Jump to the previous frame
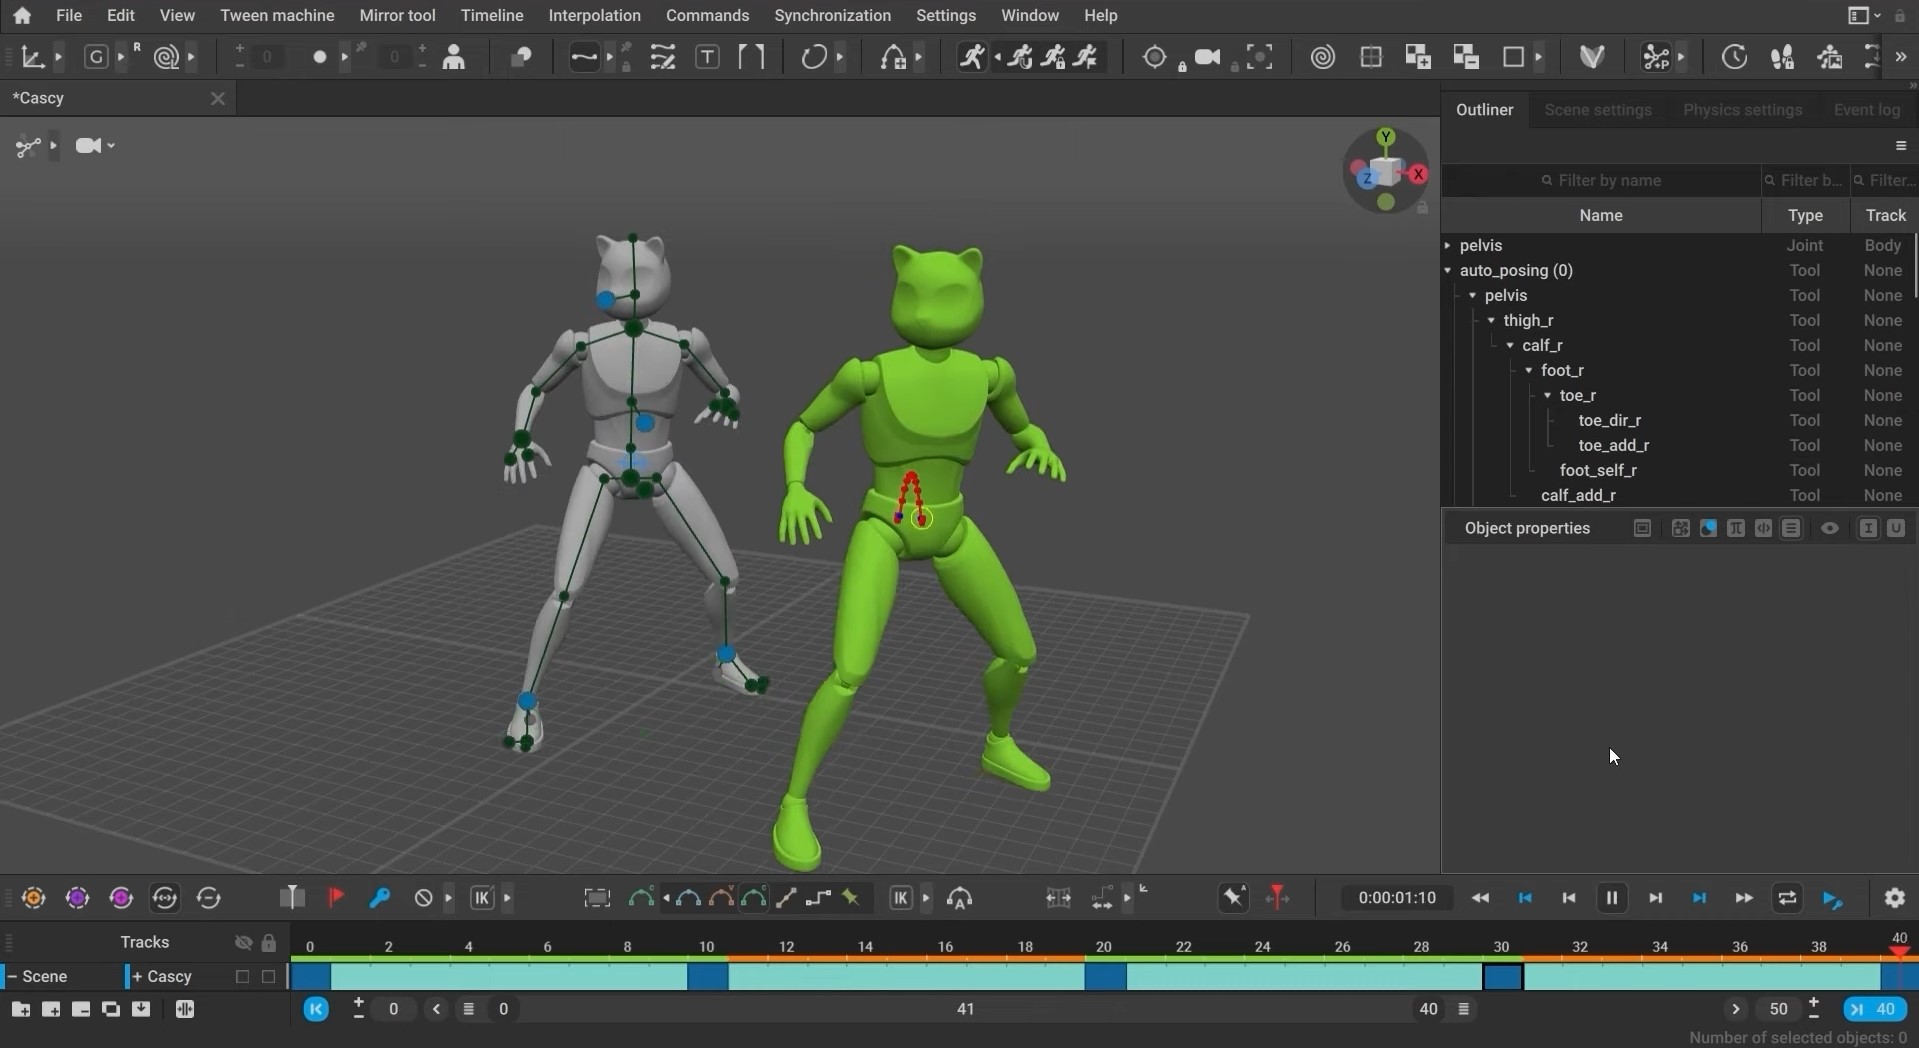Screen dimensions: 1919x1048 click(x=1568, y=898)
